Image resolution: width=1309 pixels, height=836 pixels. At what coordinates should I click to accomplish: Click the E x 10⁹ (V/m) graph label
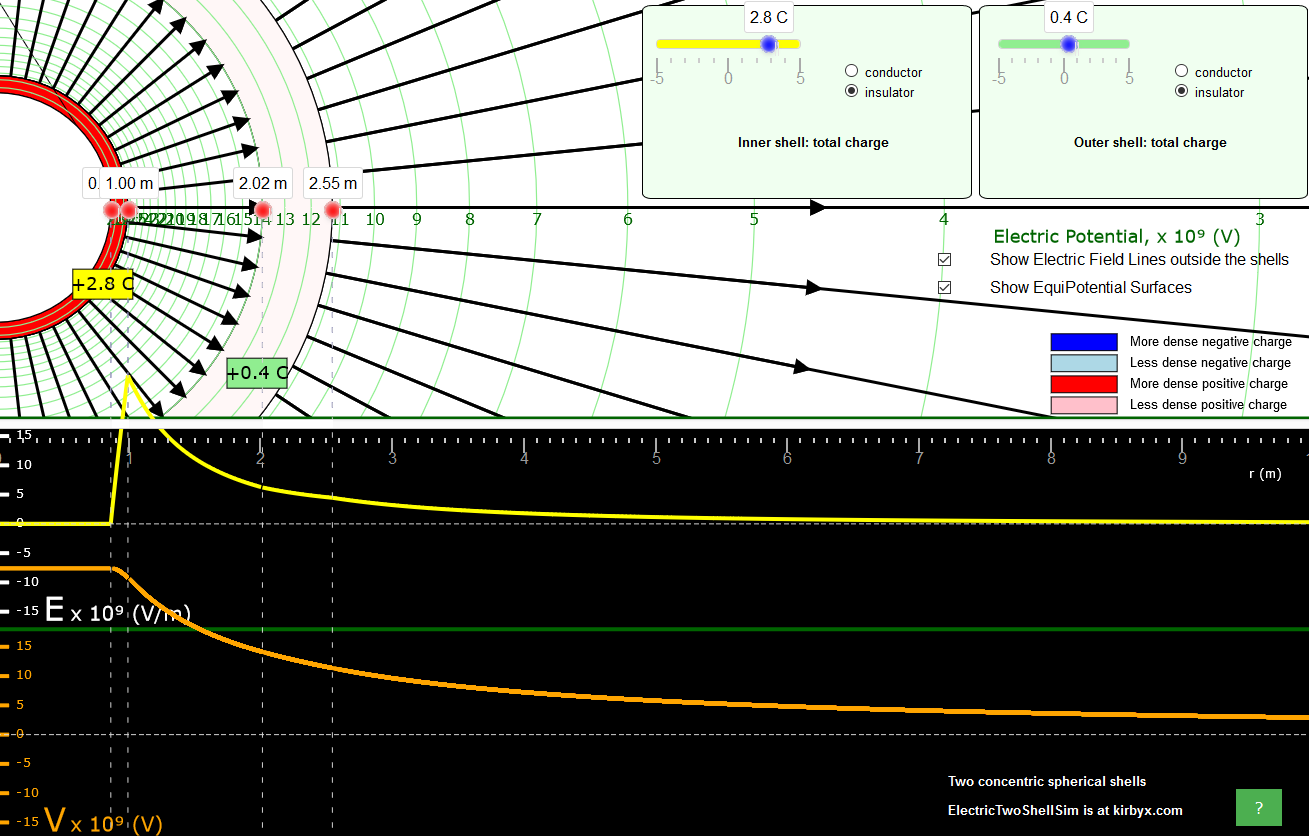click(x=118, y=610)
